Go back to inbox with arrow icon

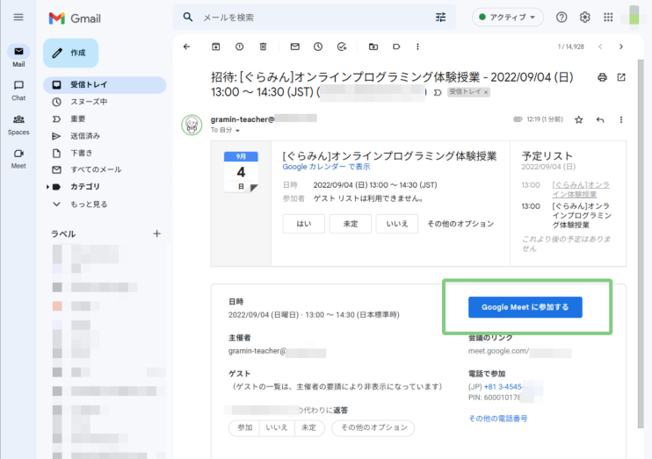187,47
